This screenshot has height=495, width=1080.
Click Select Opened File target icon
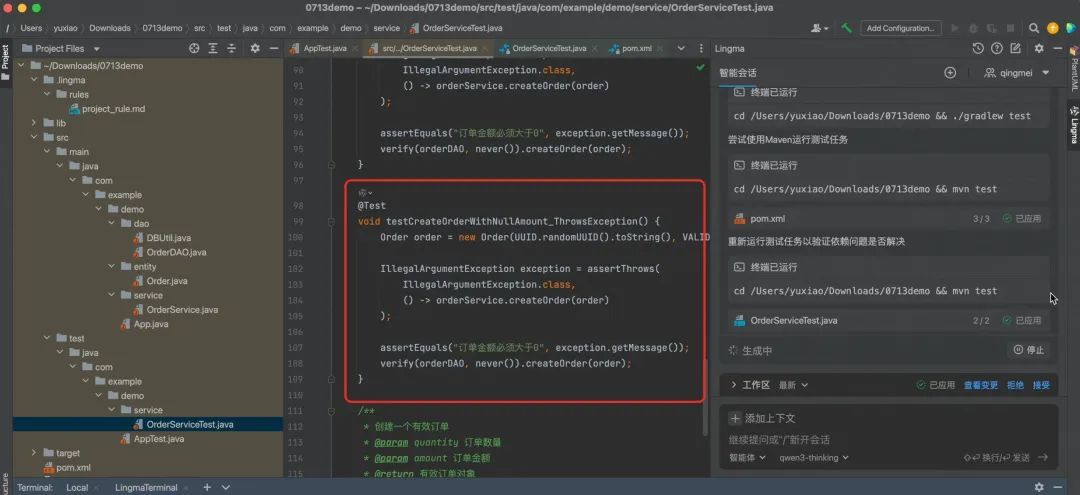tap(194, 48)
